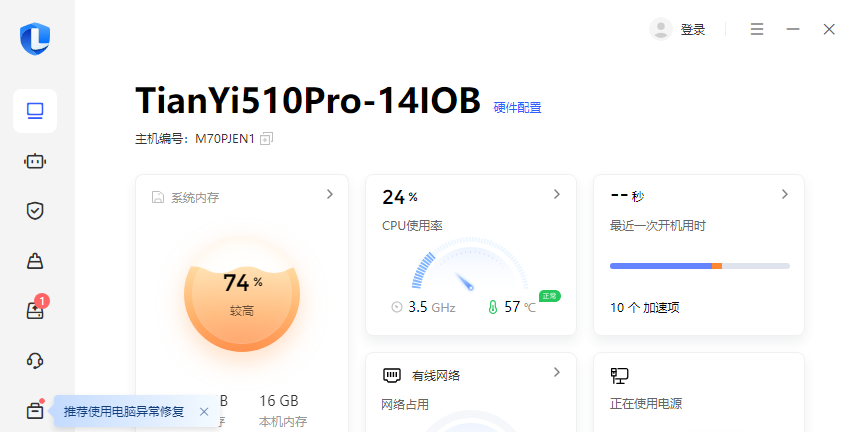The height and width of the screenshot is (432, 862).
Task: Click the 登录 login link
Action: (693, 30)
